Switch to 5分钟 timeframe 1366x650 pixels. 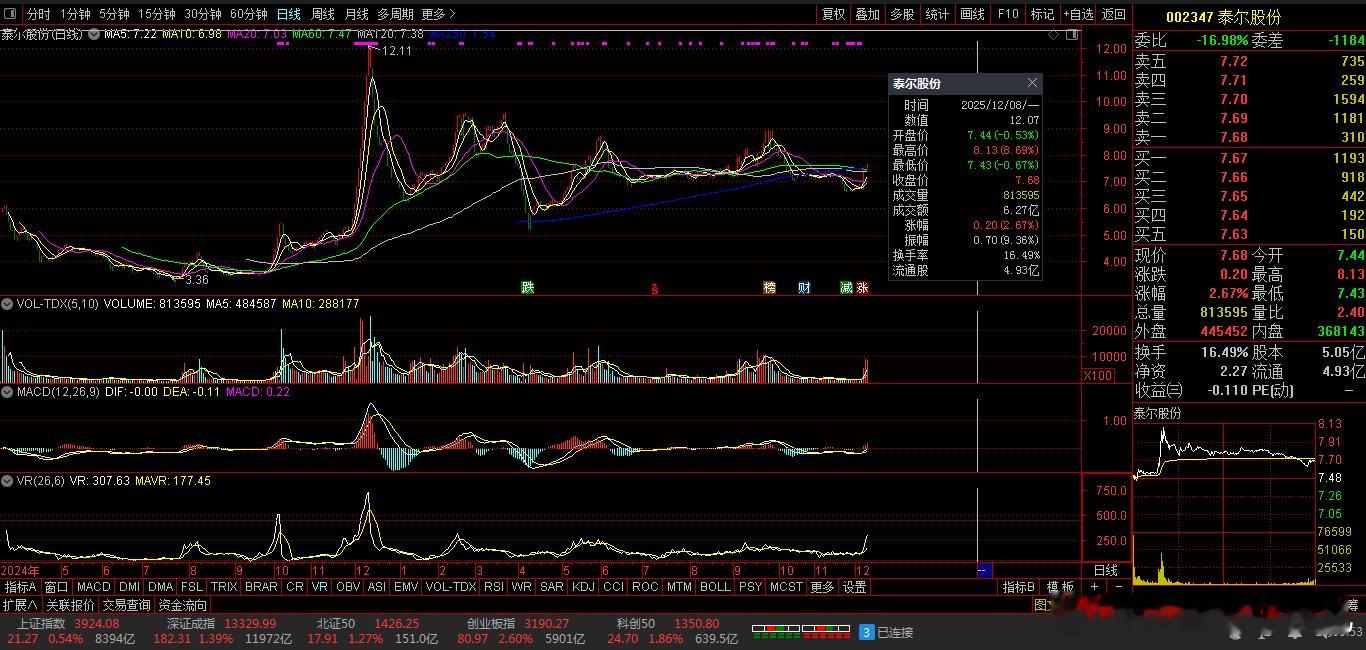pos(114,14)
